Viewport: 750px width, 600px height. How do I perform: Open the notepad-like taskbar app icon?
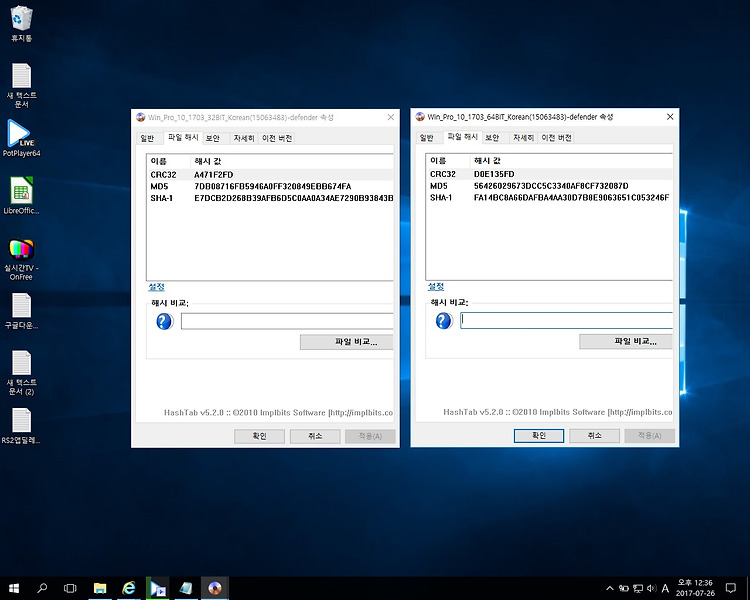click(x=186, y=588)
